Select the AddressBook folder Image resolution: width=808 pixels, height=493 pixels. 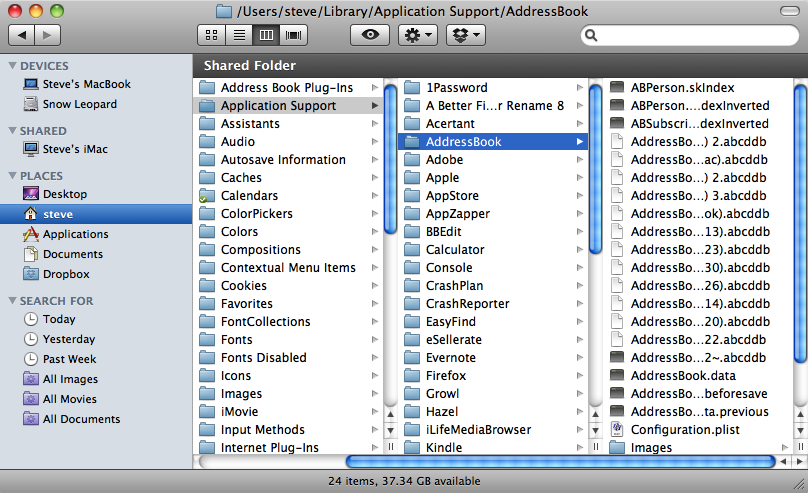[493, 142]
